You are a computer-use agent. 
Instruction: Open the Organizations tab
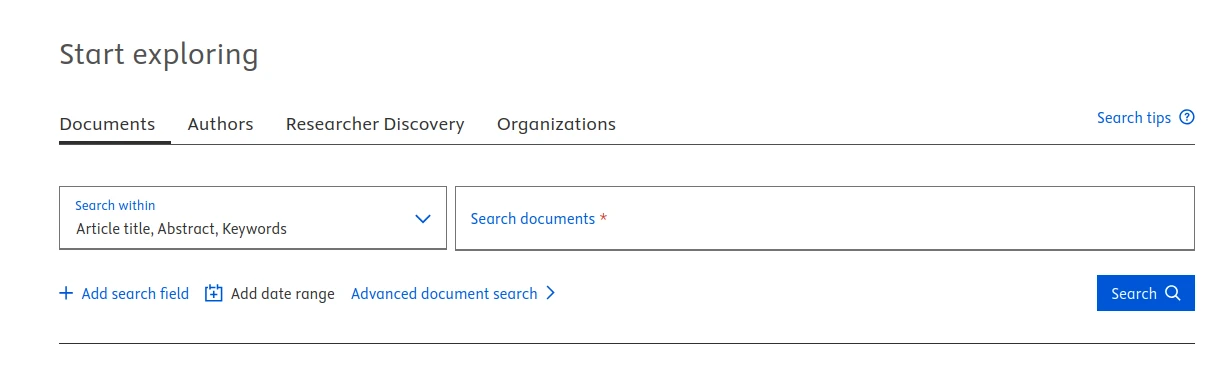point(556,124)
